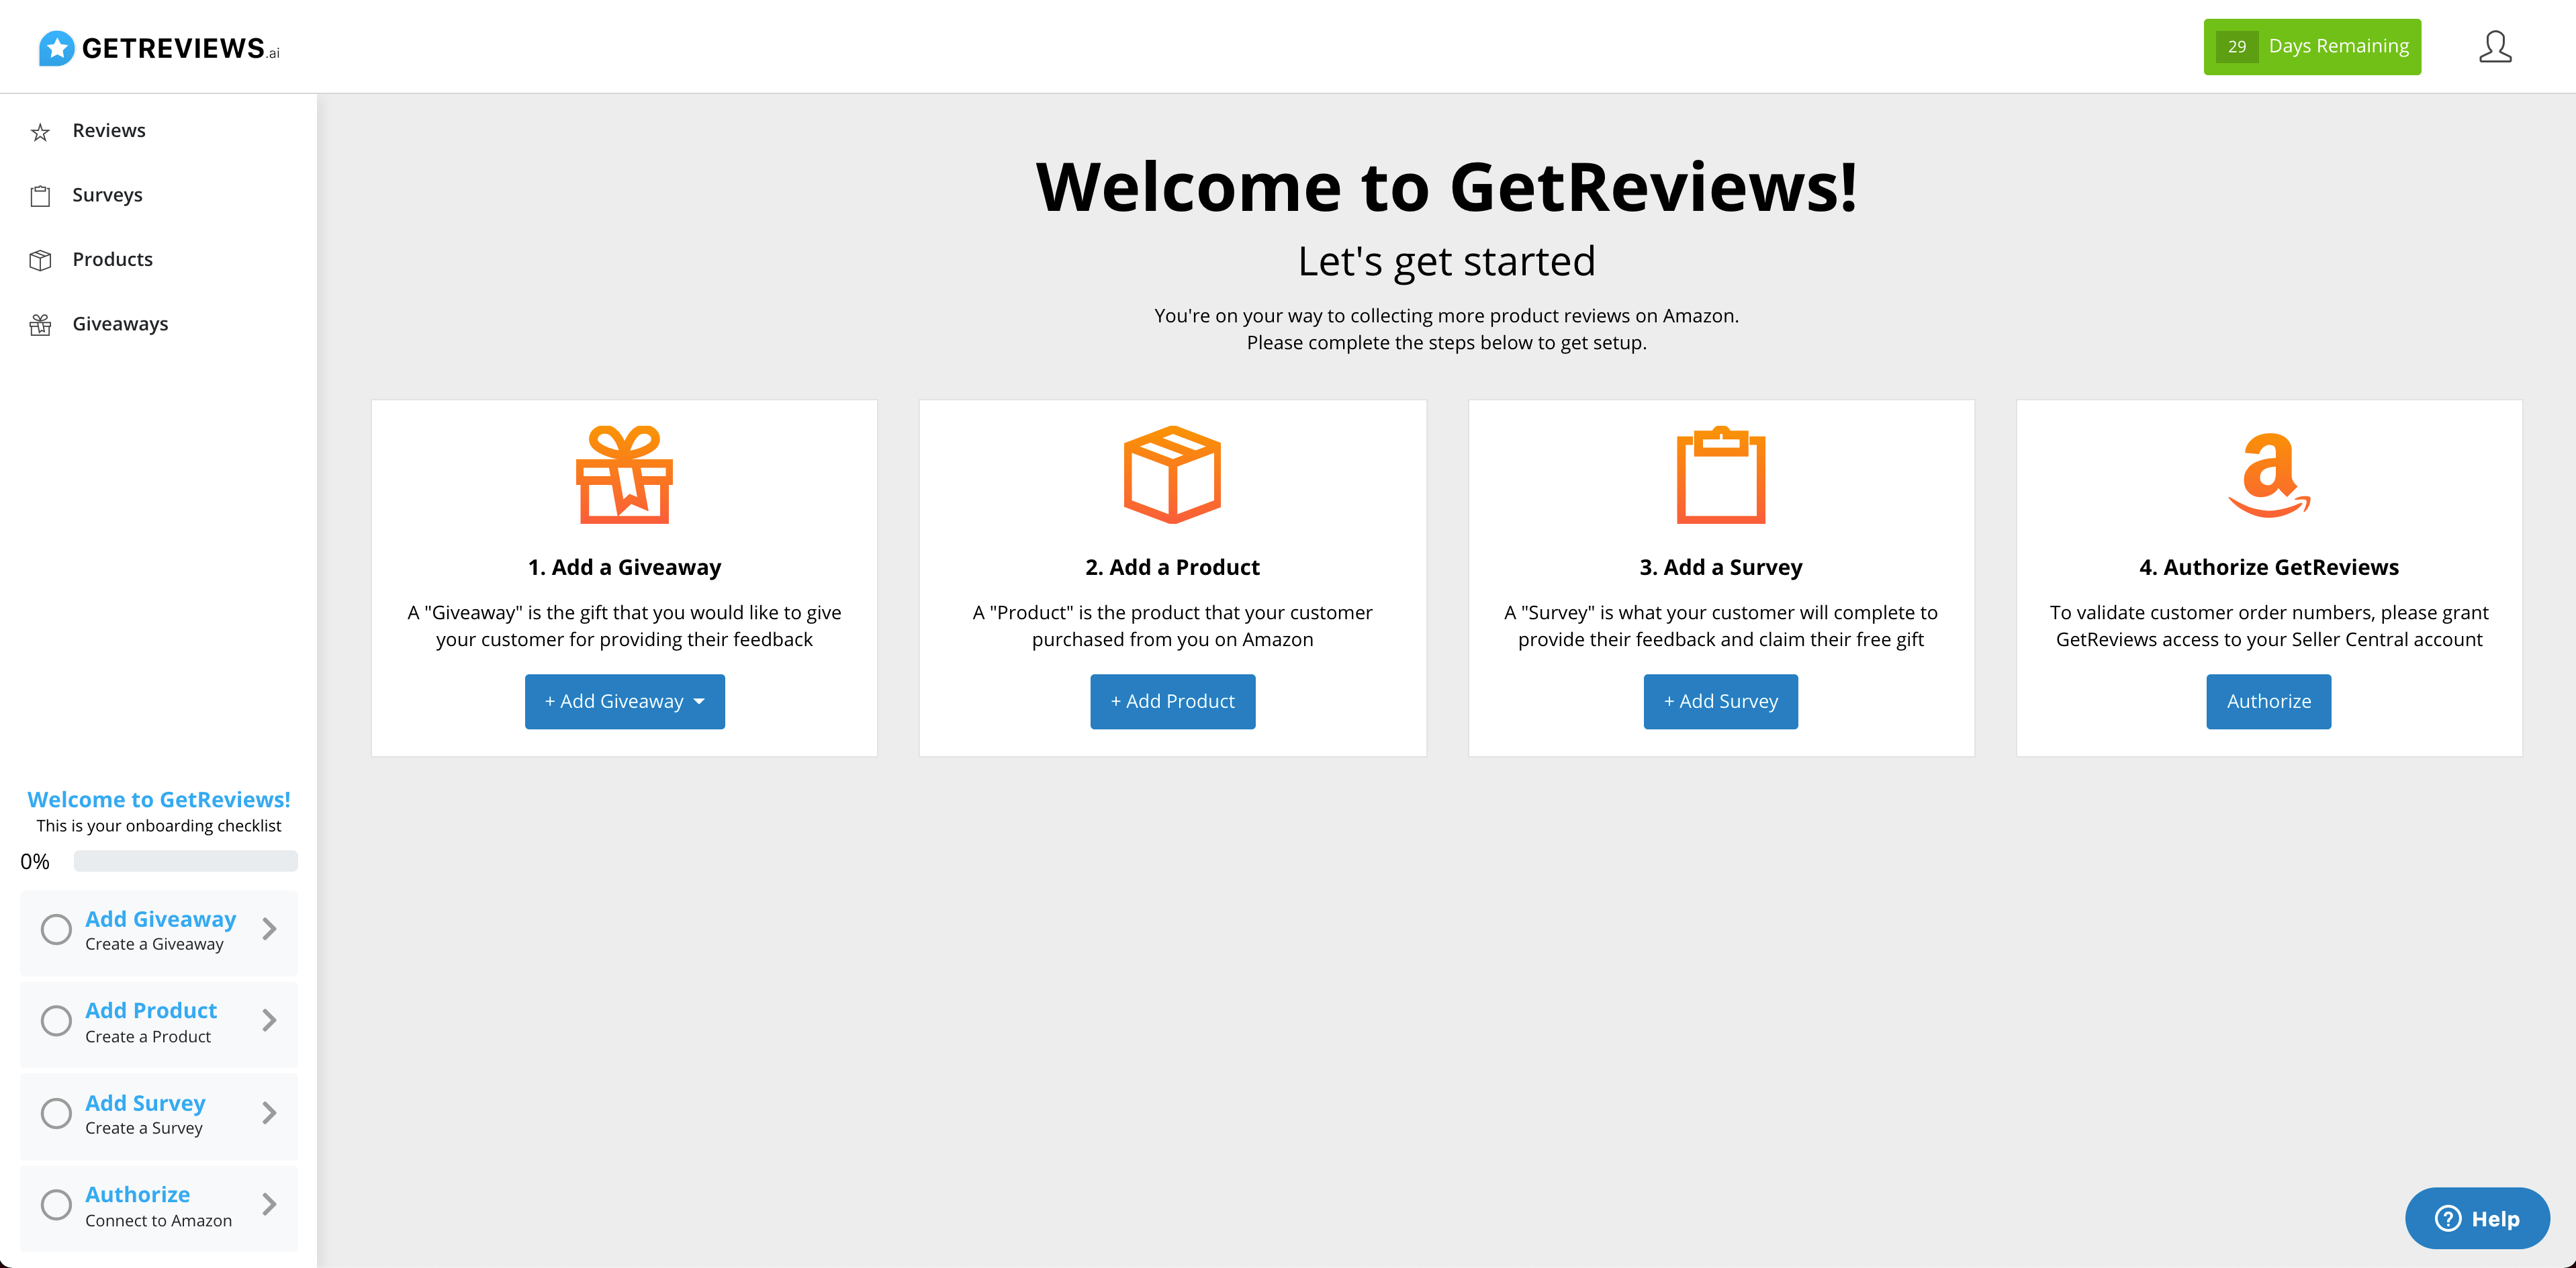Click the Giveaways gift icon in sidebar
Screen dimensions: 2576x1268
tap(41, 324)
